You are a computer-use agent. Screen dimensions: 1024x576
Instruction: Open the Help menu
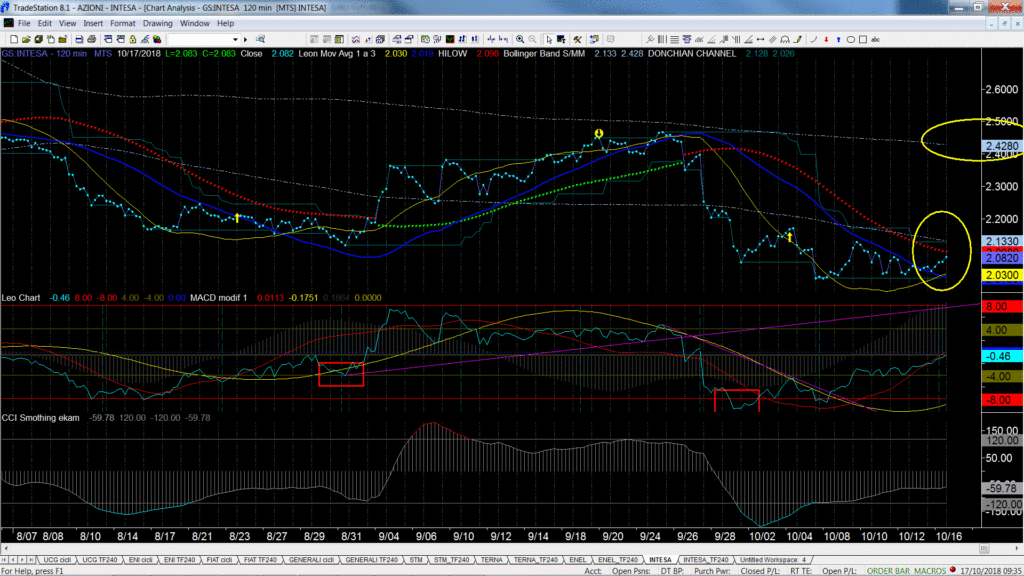tap(225, 24)
